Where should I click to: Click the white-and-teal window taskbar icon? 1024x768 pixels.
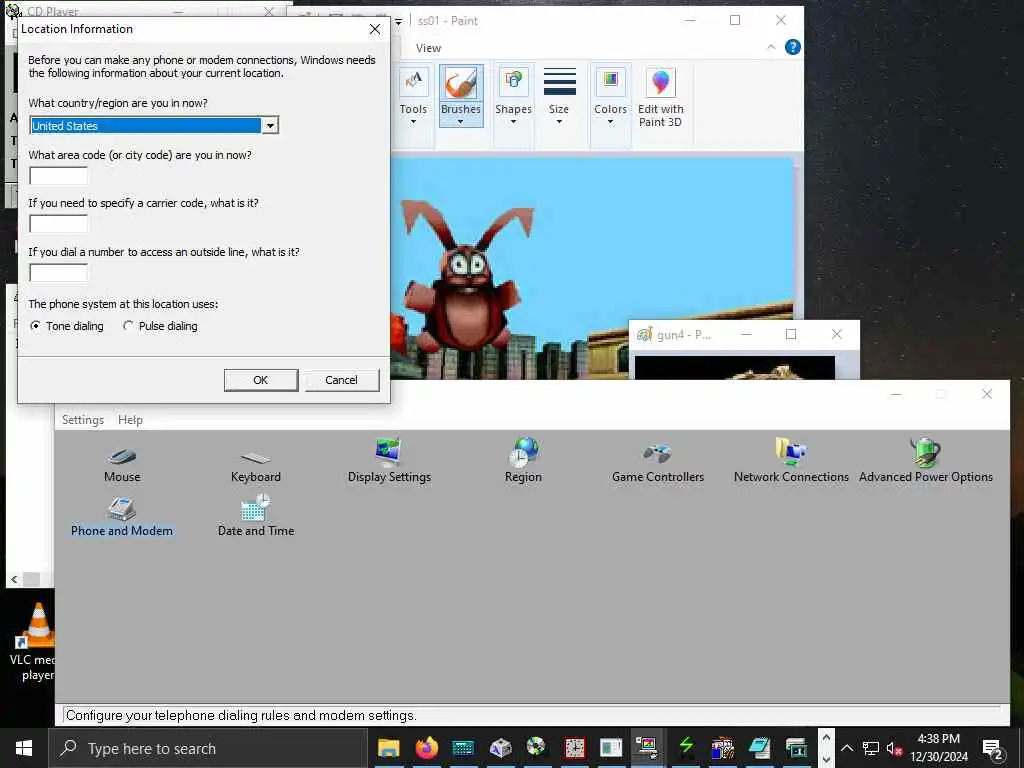[611, 748]
